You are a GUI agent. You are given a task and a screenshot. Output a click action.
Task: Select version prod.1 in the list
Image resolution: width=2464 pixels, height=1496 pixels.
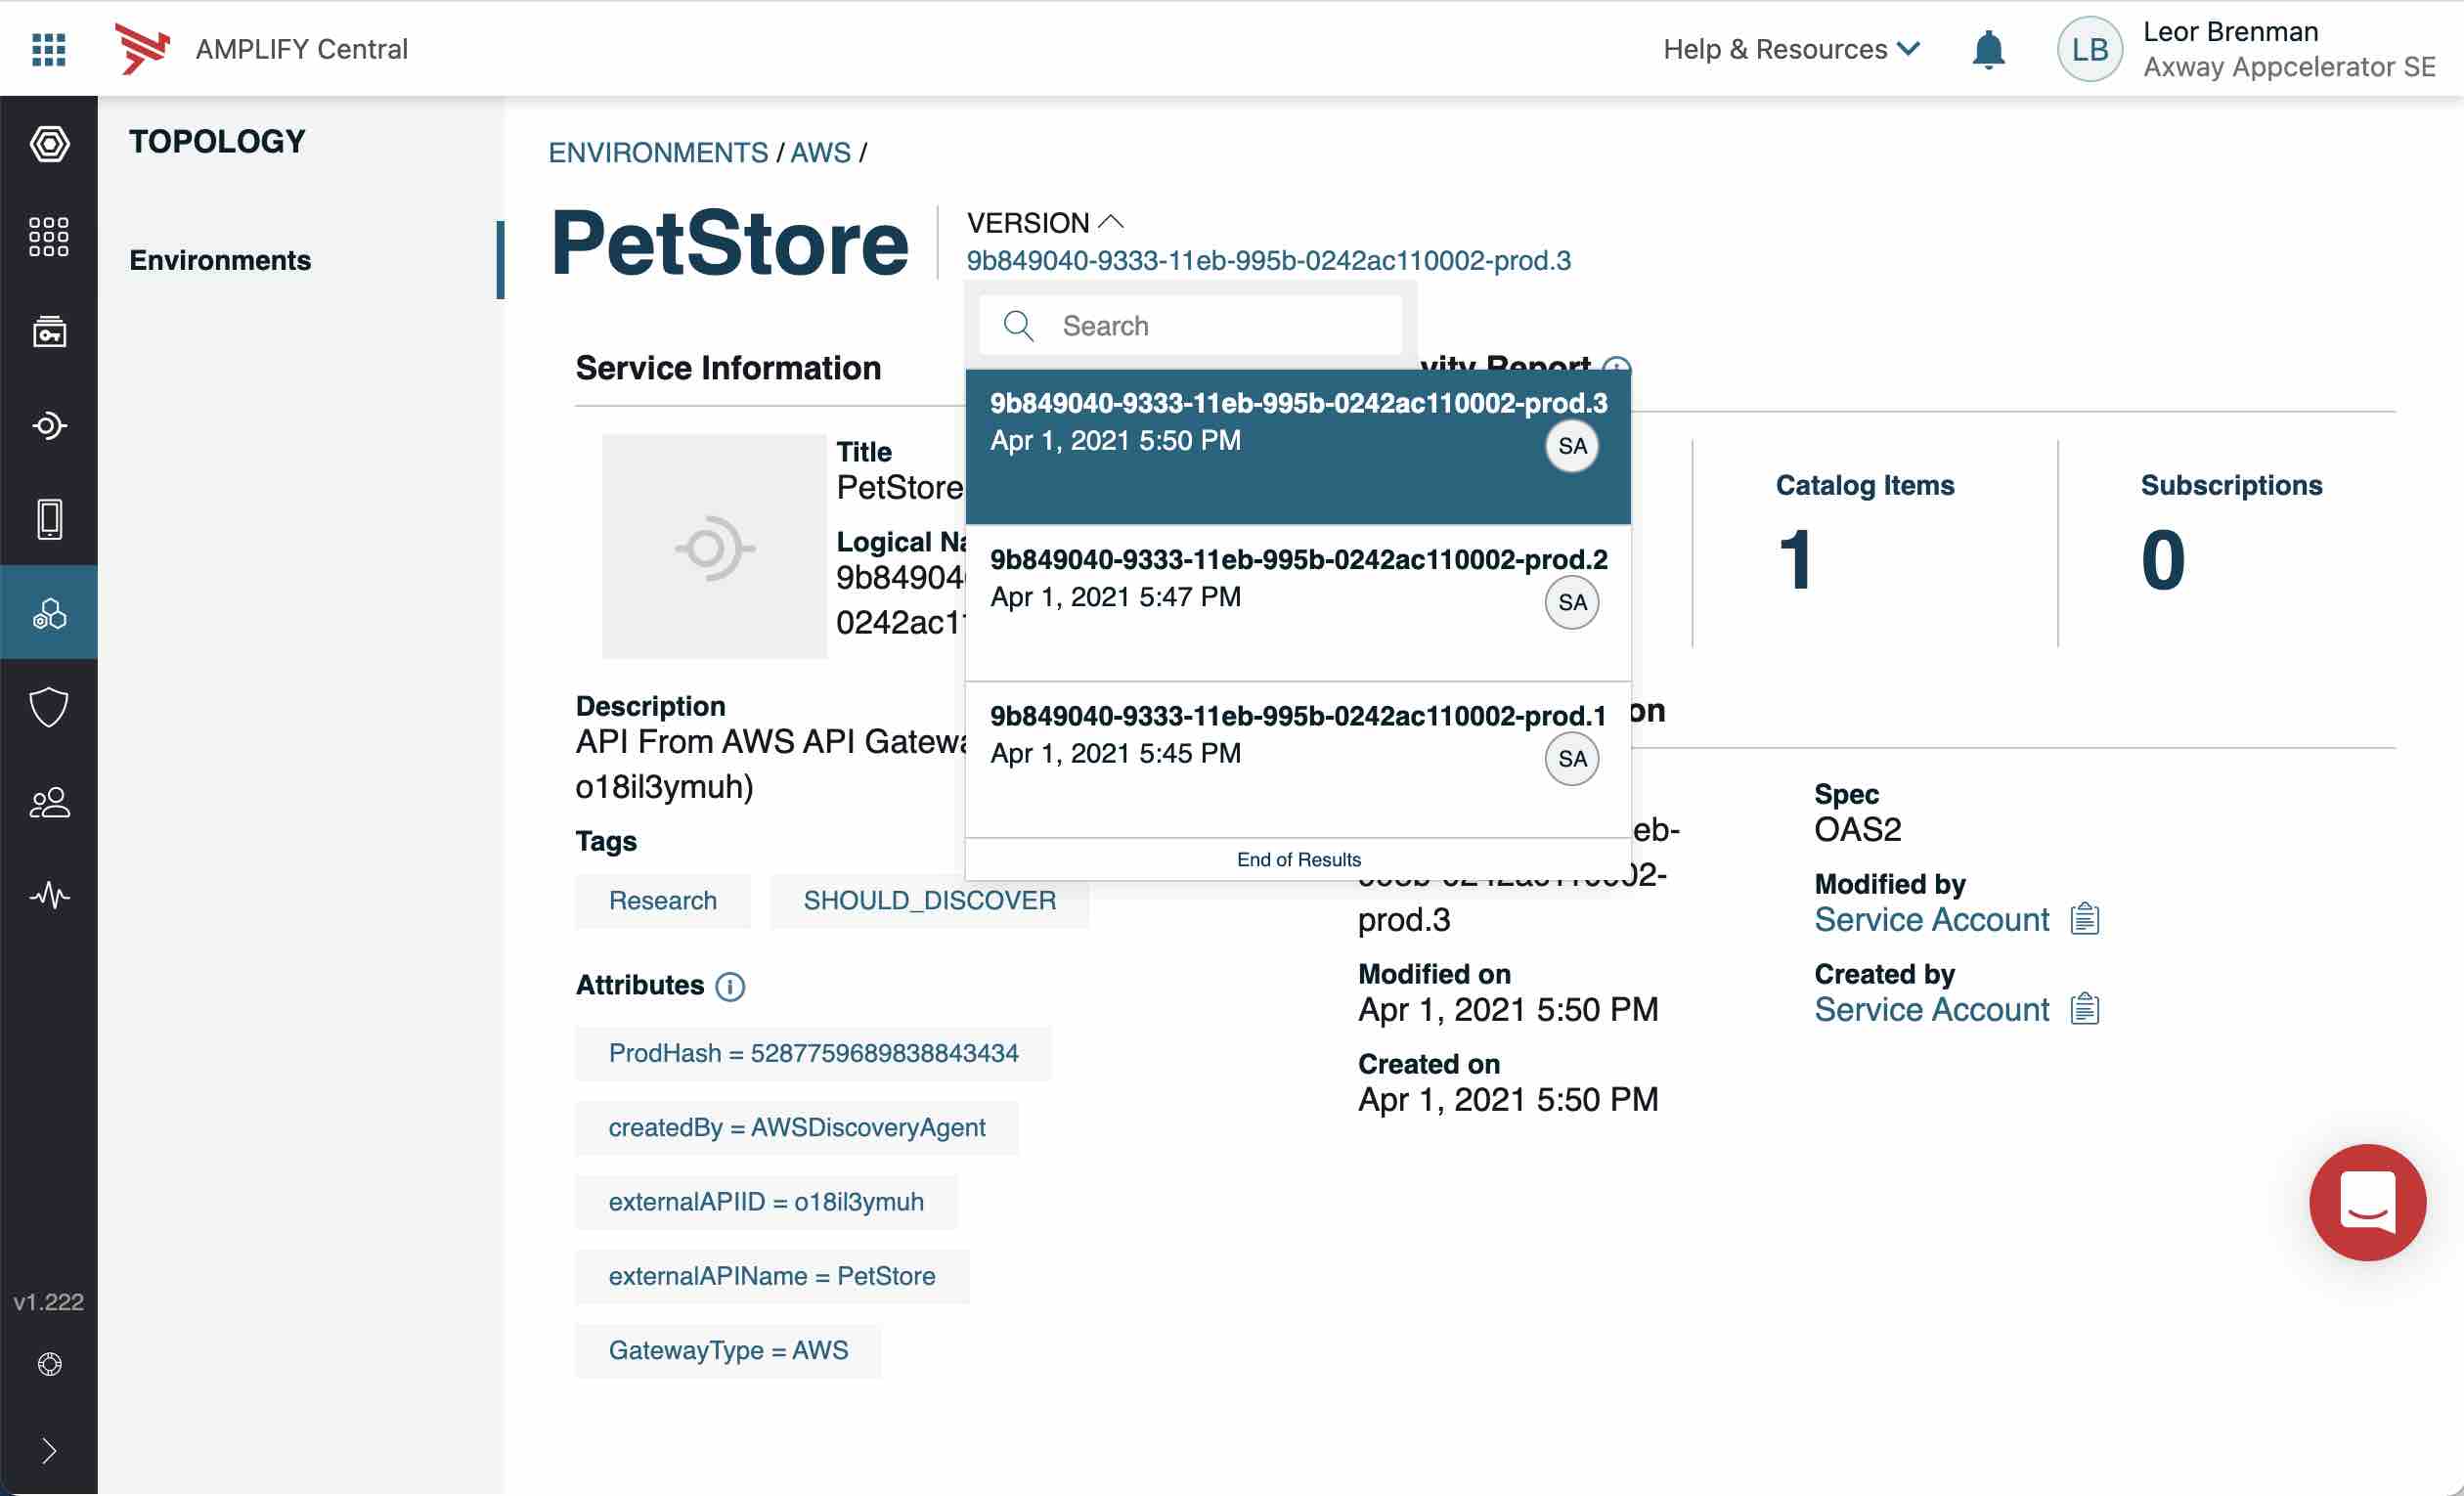pyautogui.click(x=1297, y=758)
